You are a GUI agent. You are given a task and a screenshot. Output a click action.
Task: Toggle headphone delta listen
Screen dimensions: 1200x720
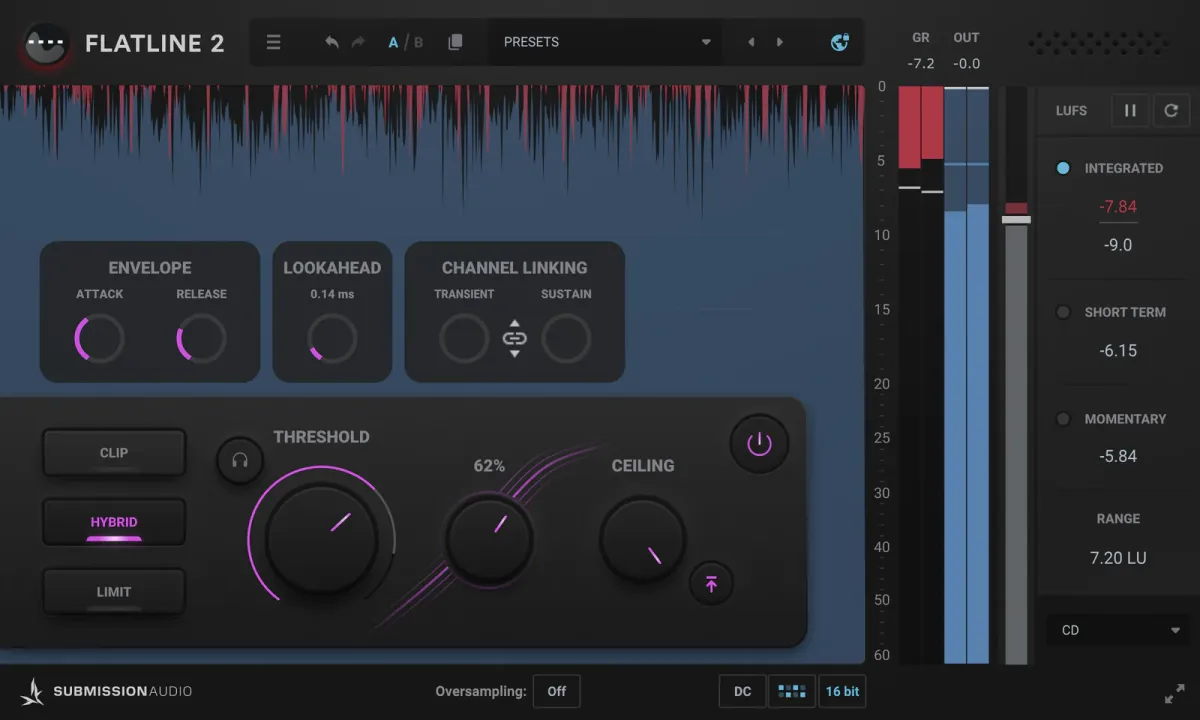(240, 460)
